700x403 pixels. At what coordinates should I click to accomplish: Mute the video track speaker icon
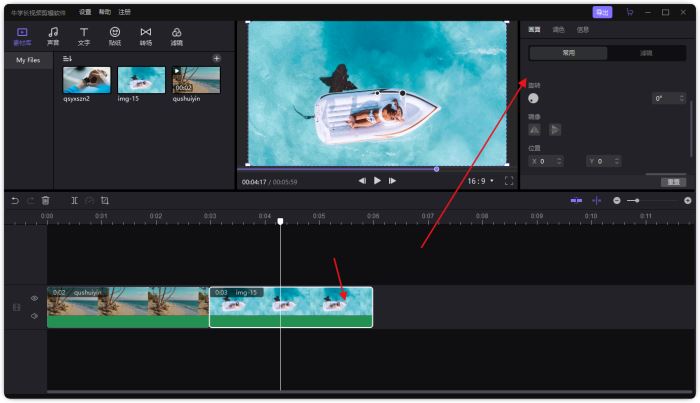click(34, 316)
